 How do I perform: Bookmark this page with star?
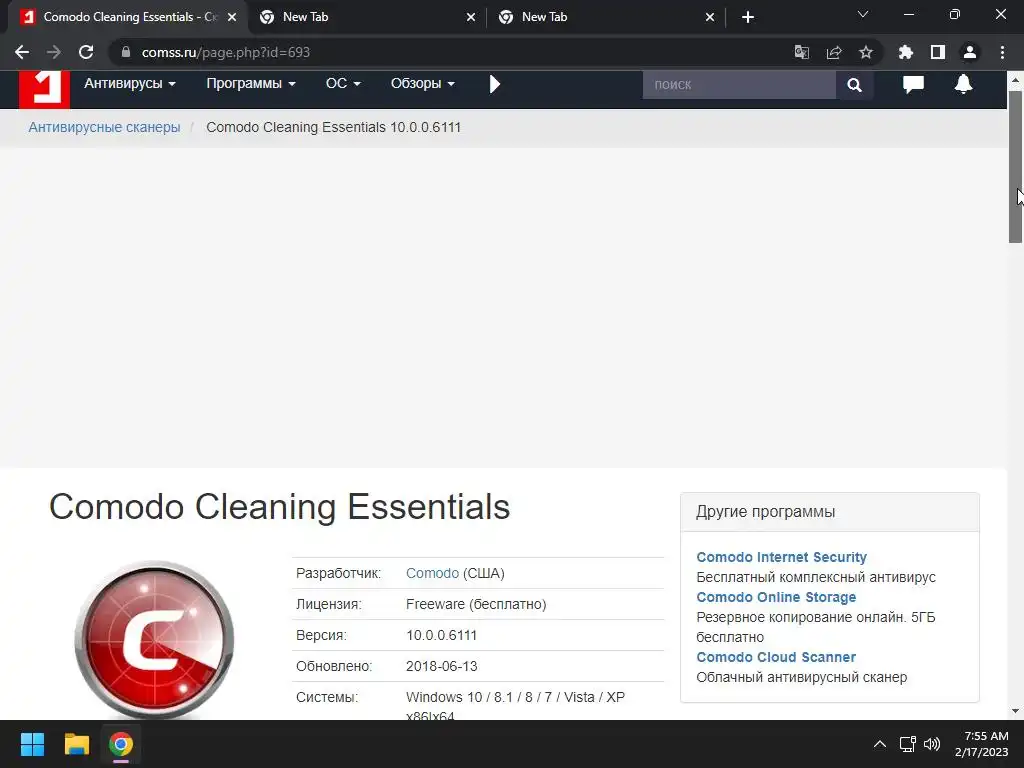point(866,52)
